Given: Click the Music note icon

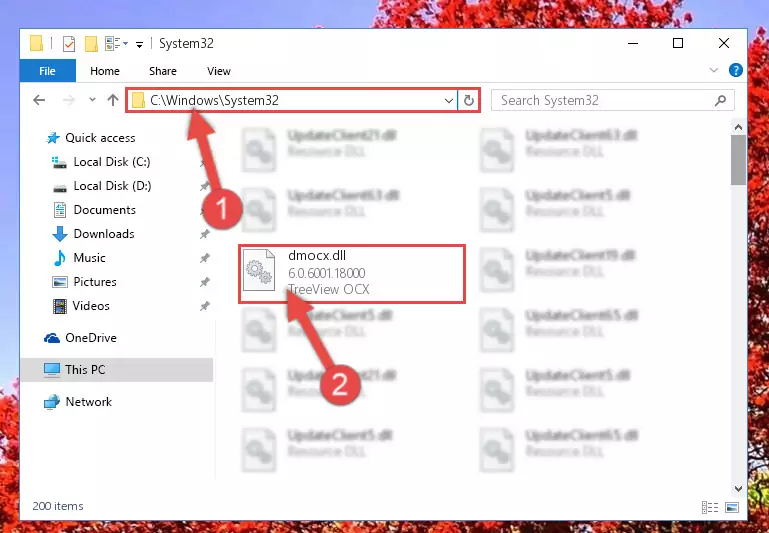Looking at the screenshot, I should (x=59, y=258).
